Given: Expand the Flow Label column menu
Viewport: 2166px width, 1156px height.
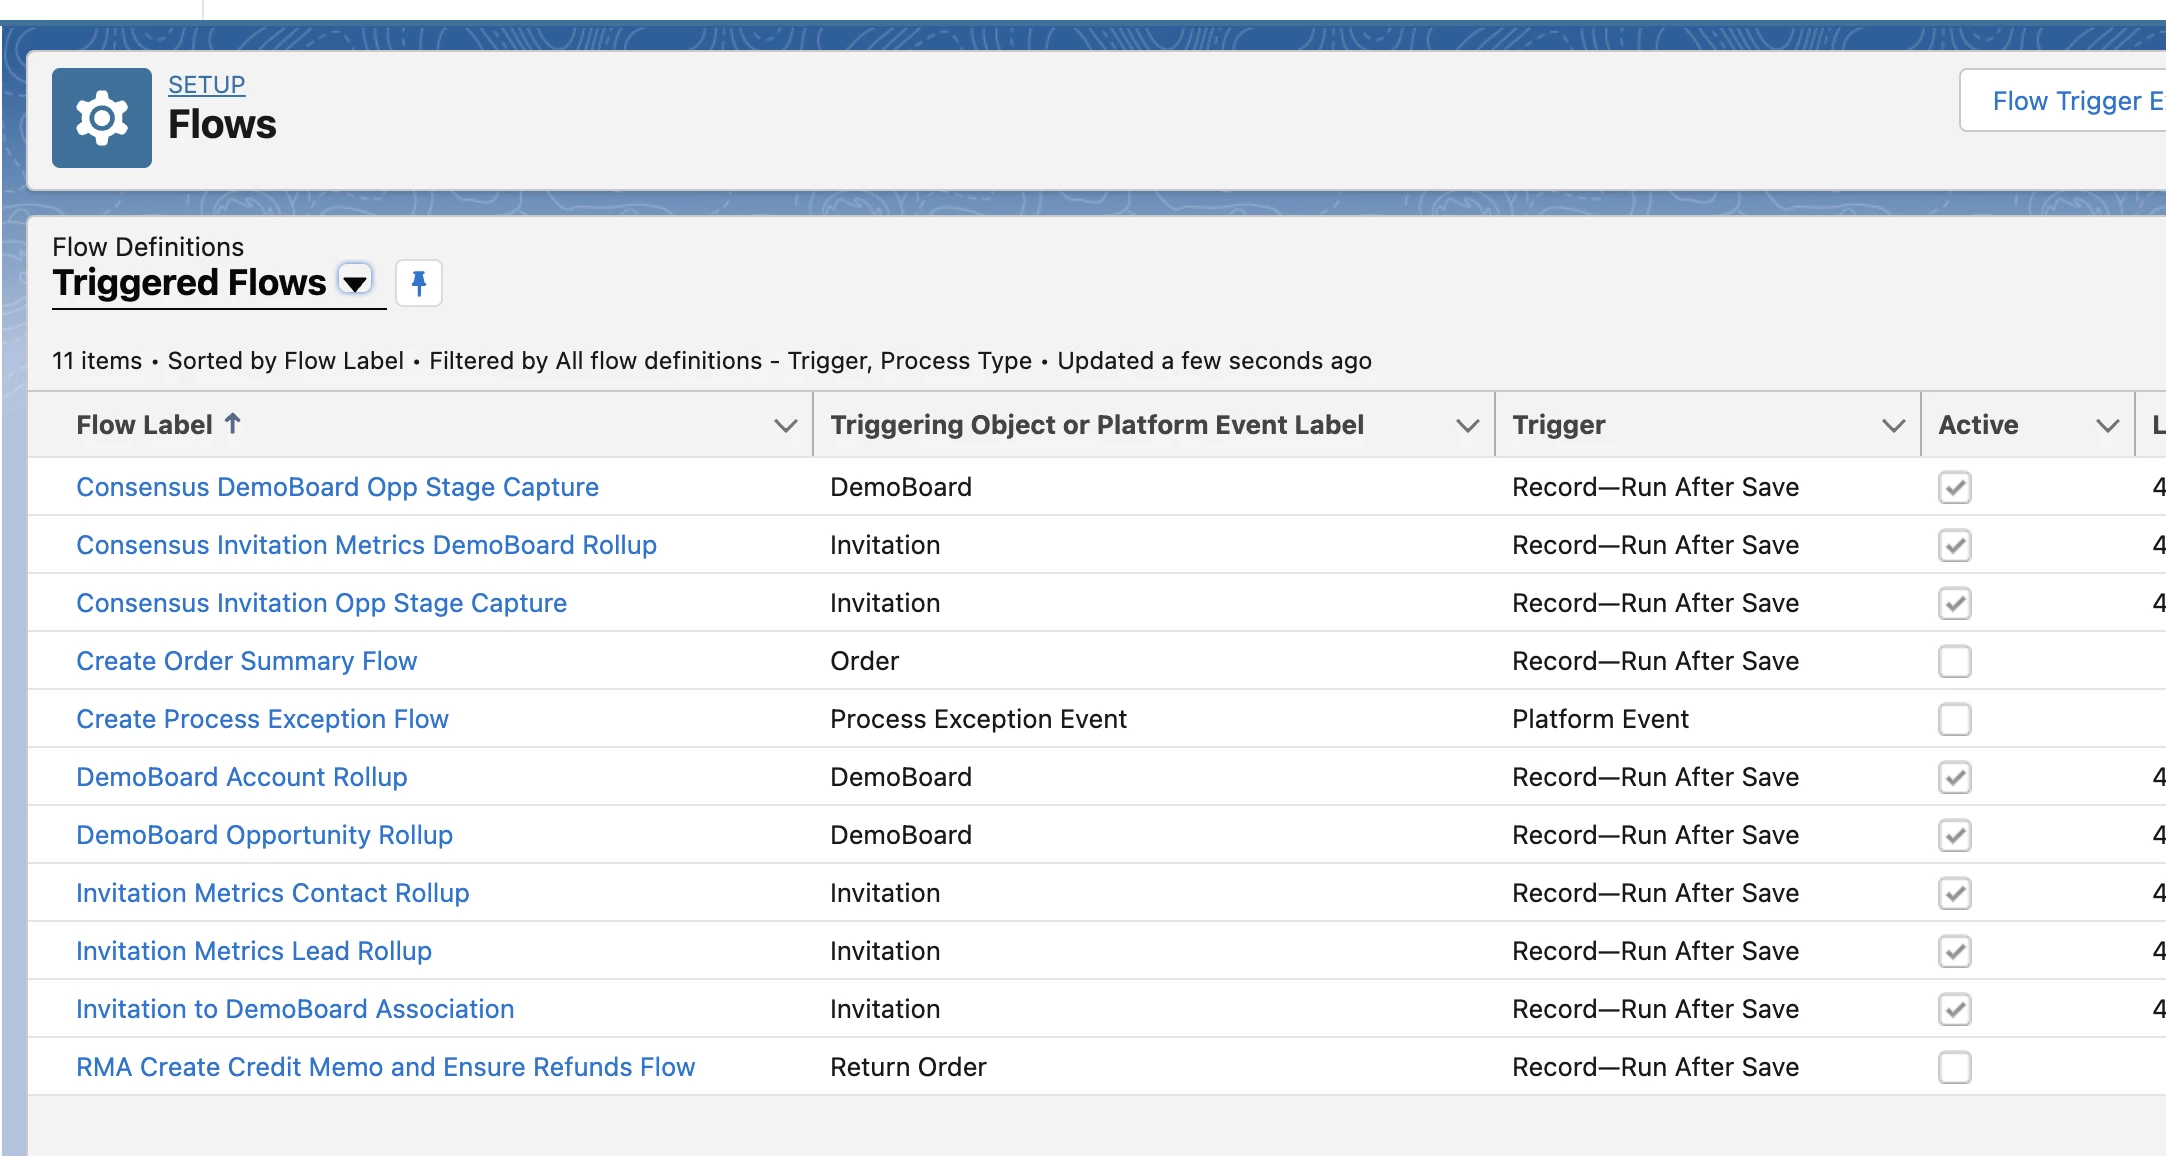Looking at the screenshot, I should (785, 426).
